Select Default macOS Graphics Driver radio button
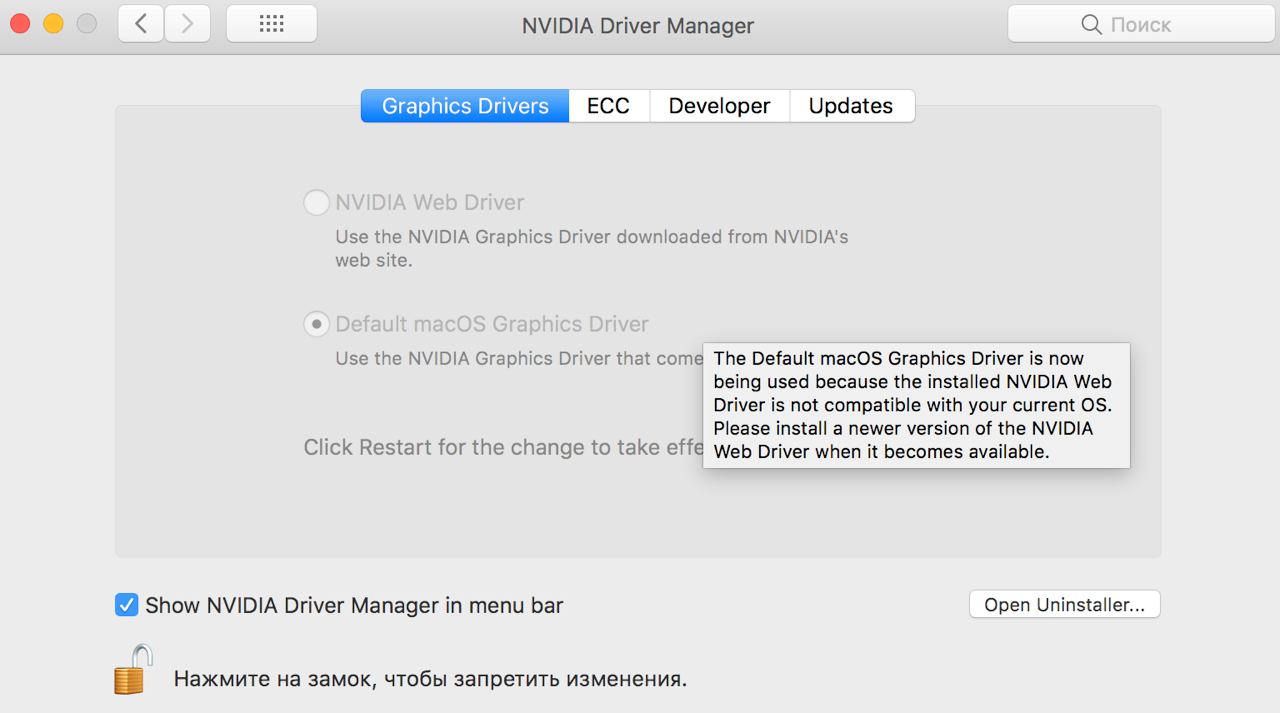Image resolution: width=1280 pixels, height=713 pixels. point(316,324)
